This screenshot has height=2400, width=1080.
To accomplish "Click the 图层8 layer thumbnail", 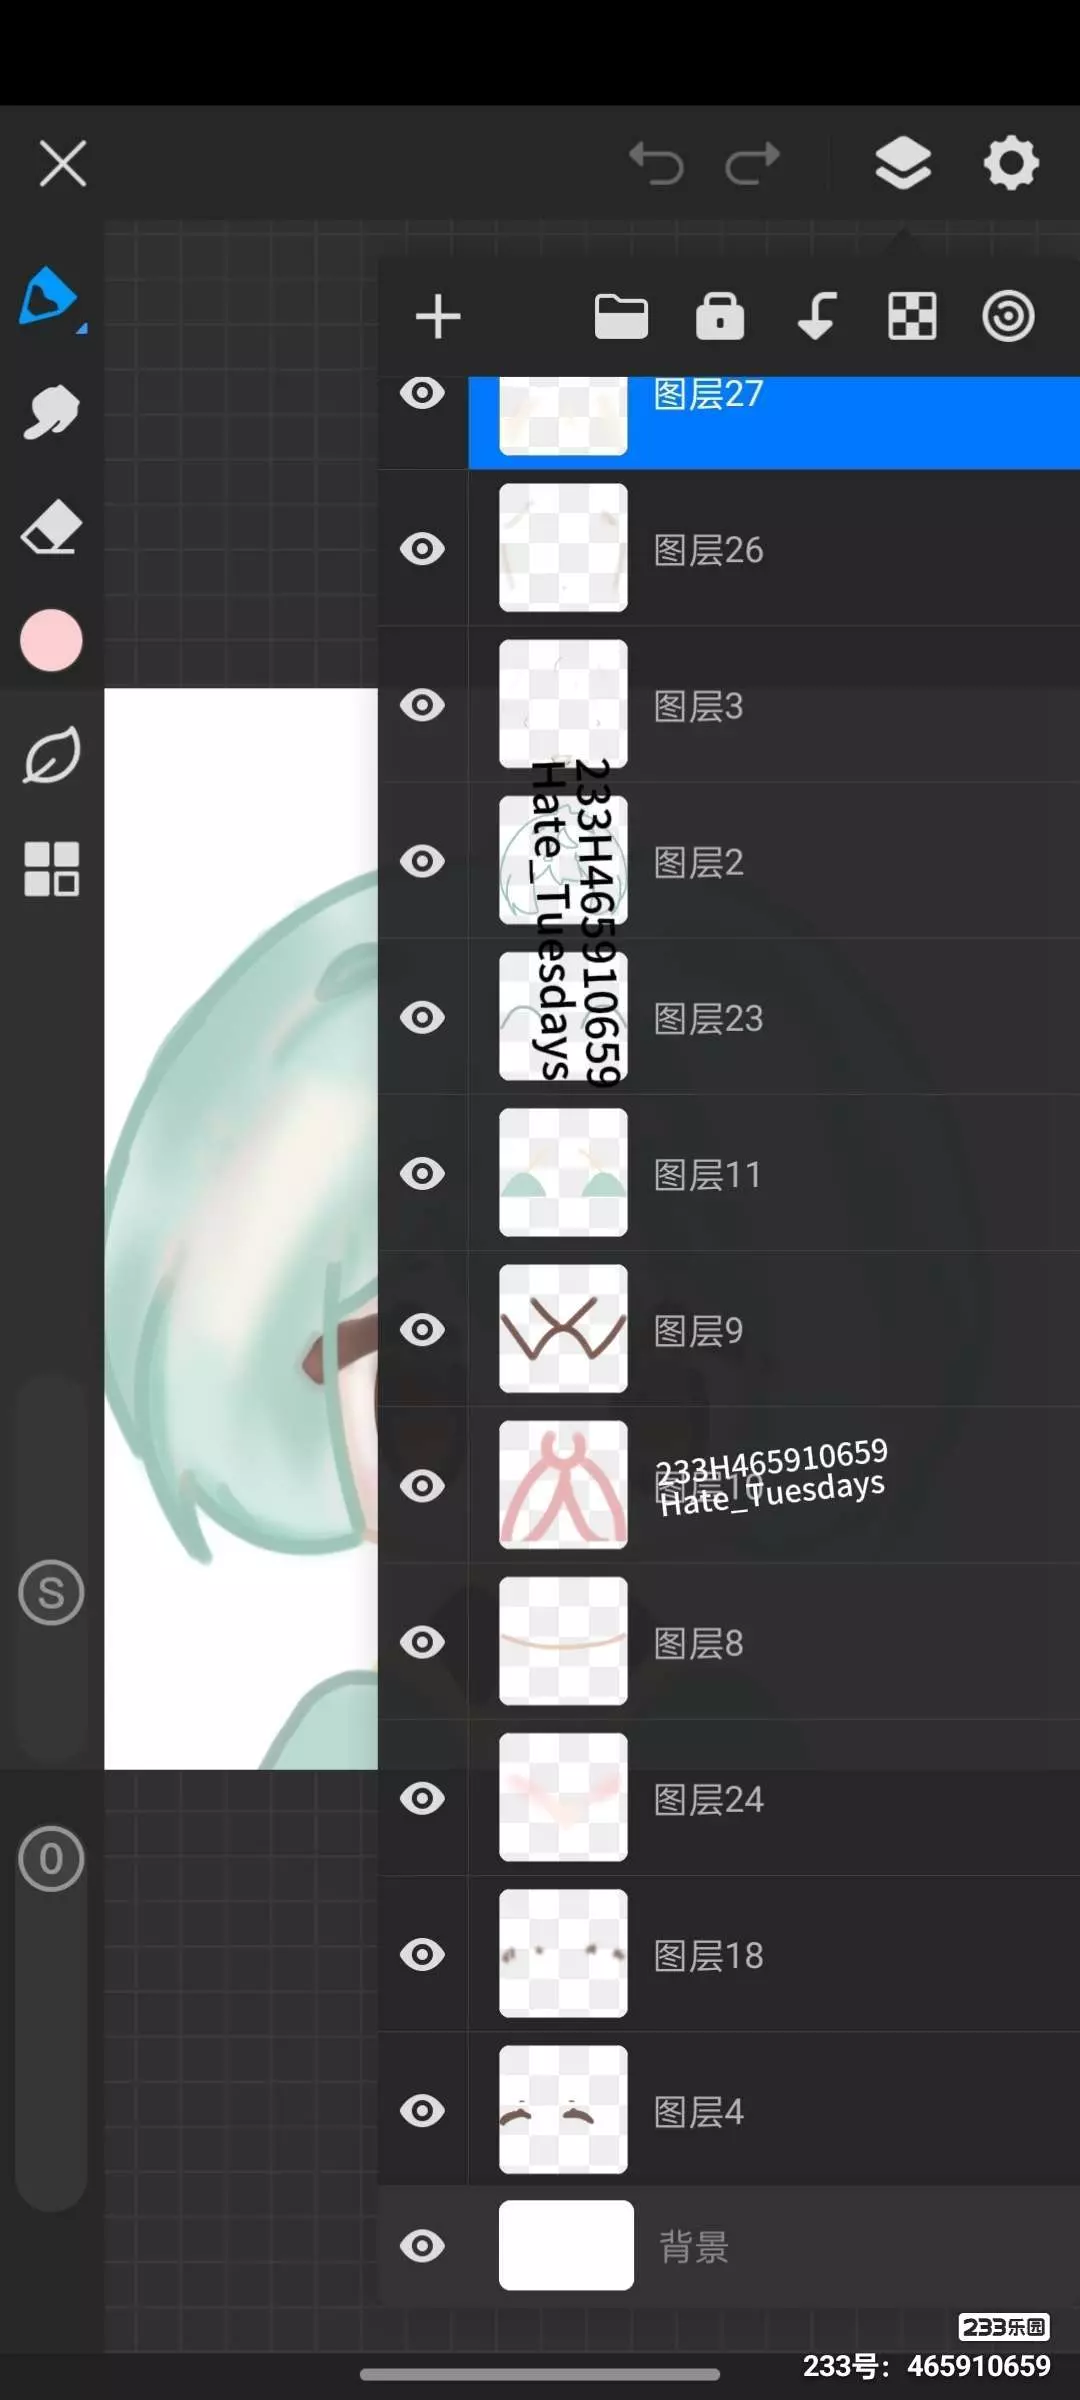I will tap(563, 1641).
